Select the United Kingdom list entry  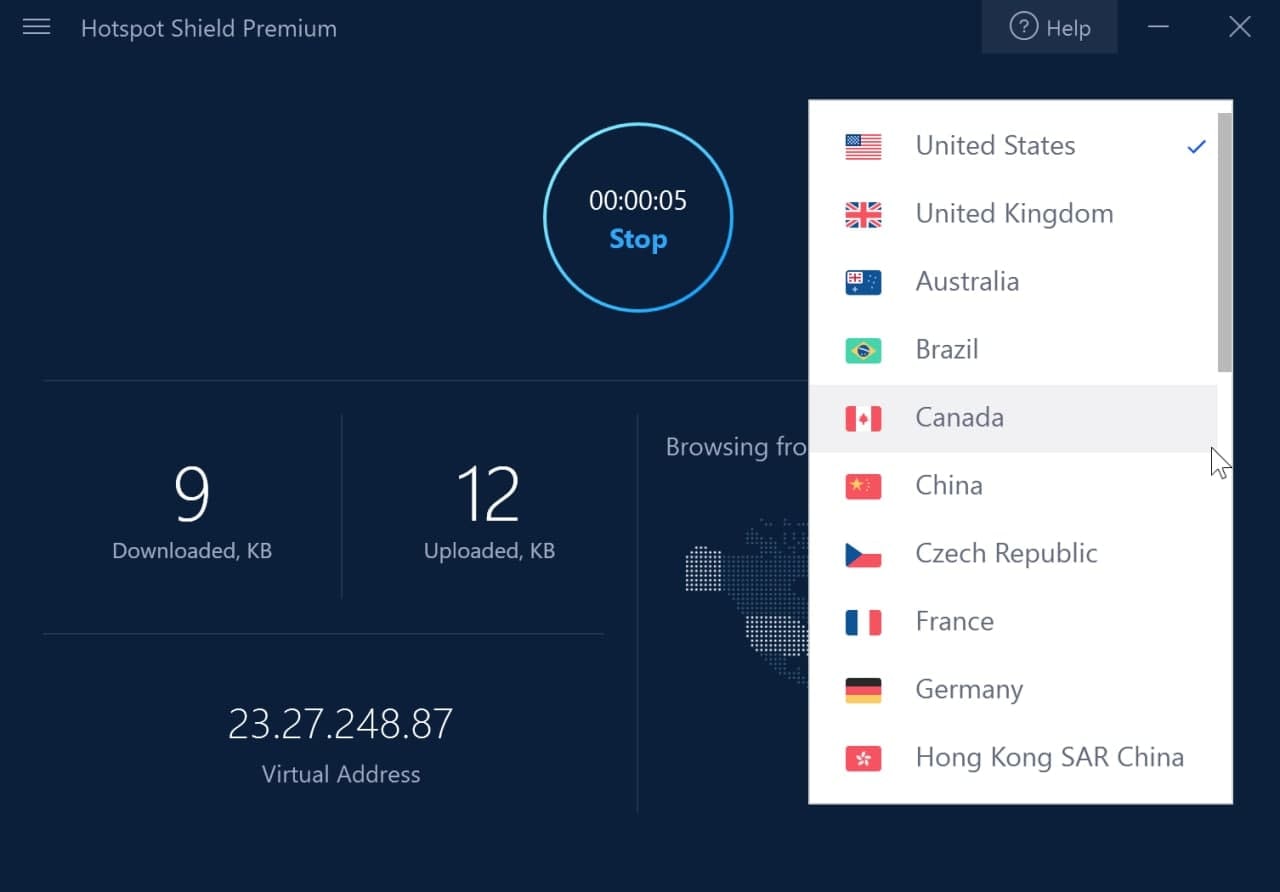pyautogui.click(x=1014, y=214)
